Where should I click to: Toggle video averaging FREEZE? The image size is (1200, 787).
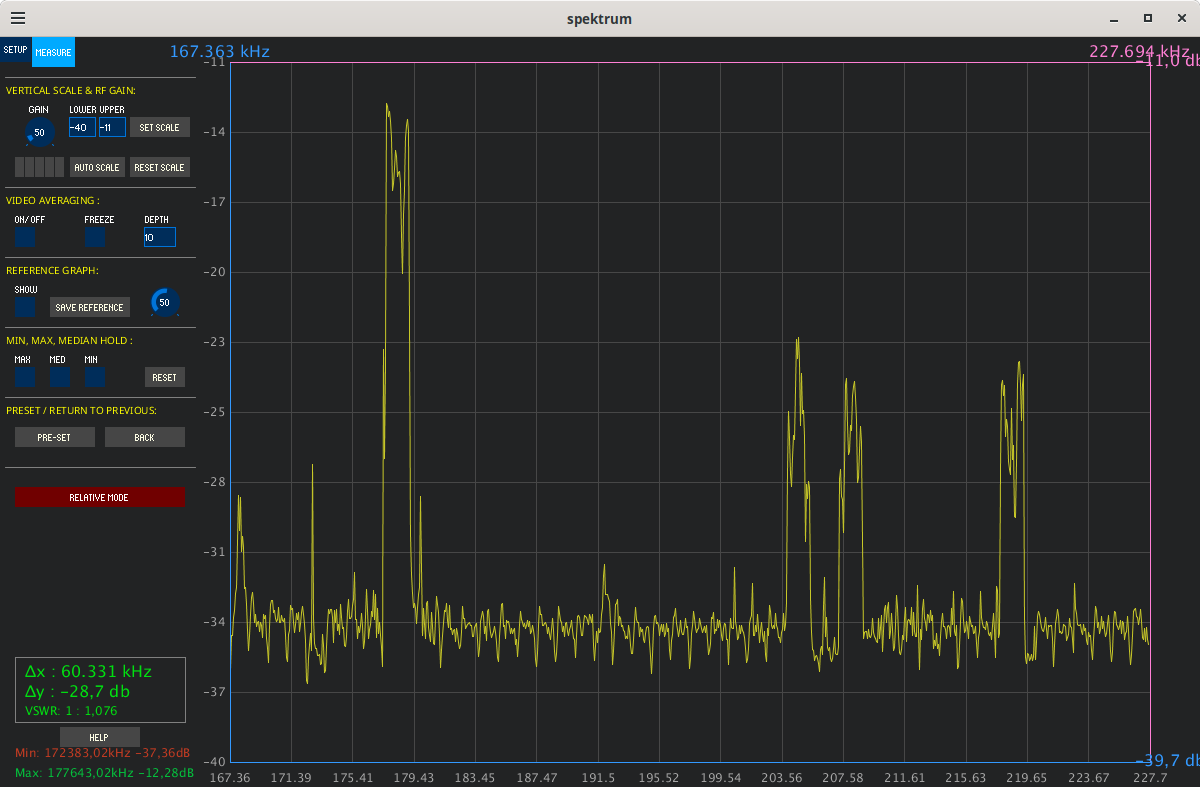tap(95, 237)
